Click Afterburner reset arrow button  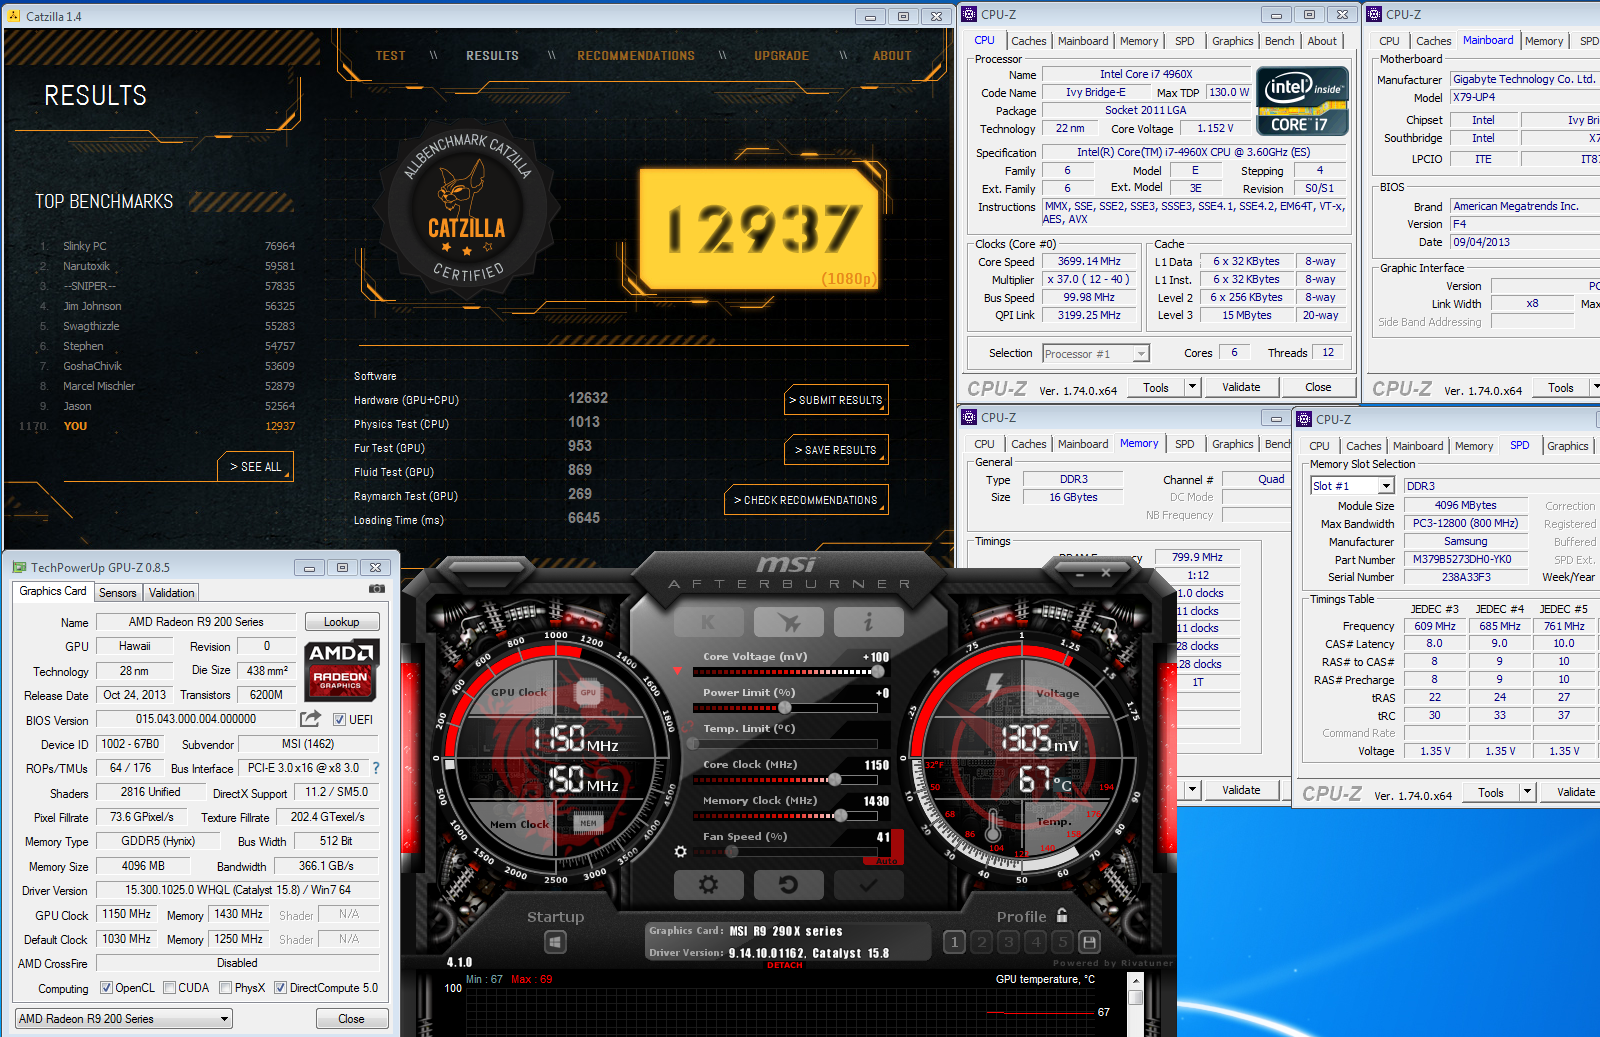point(788,885)
